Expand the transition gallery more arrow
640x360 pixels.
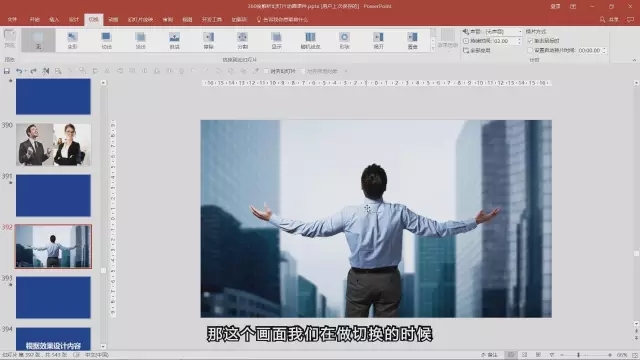point(433,48)
